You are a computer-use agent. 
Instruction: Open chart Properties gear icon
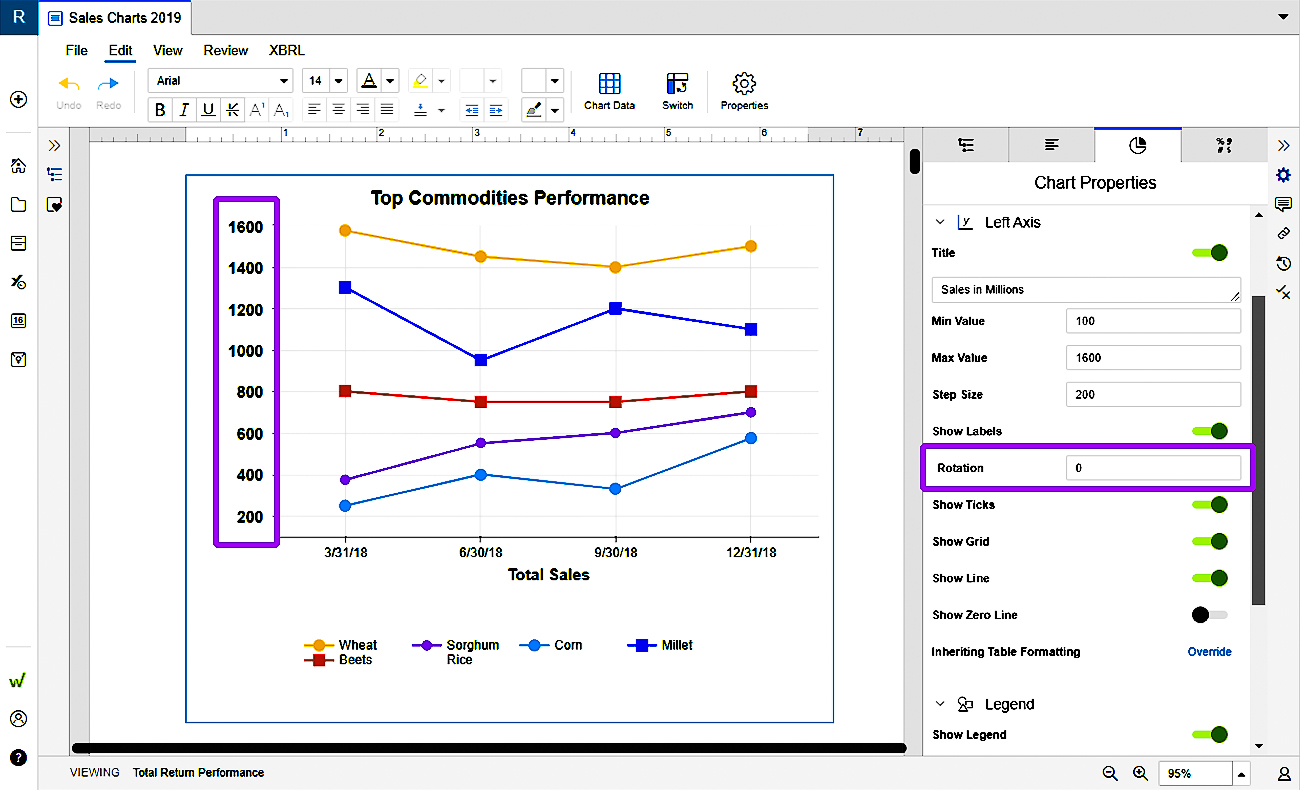[744, 90]
